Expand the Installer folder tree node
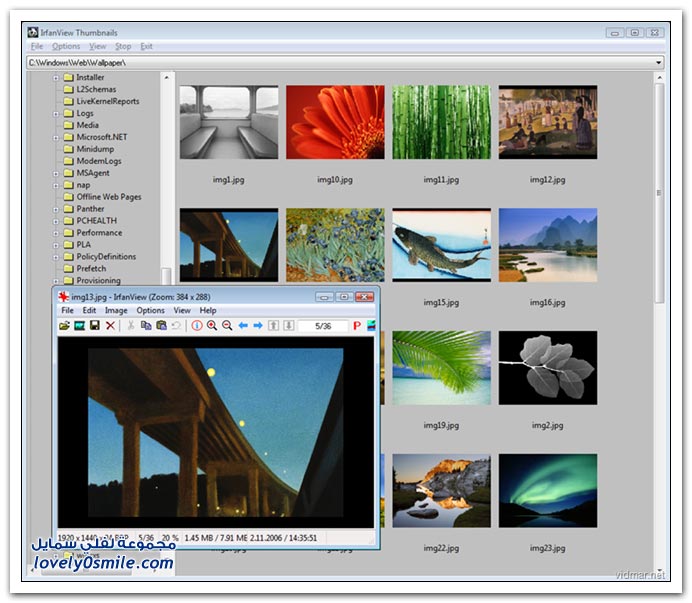This screenshot has width=692, height=603. (56, 77)
